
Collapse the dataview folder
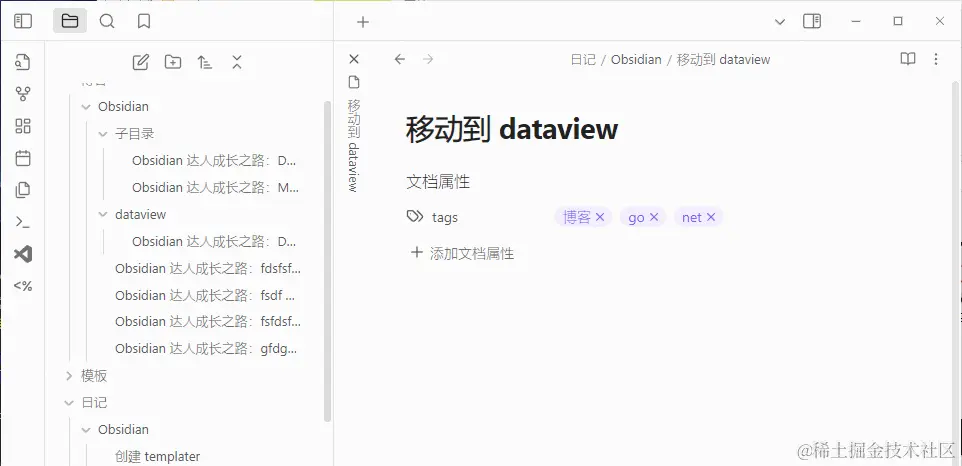point(103,215)
